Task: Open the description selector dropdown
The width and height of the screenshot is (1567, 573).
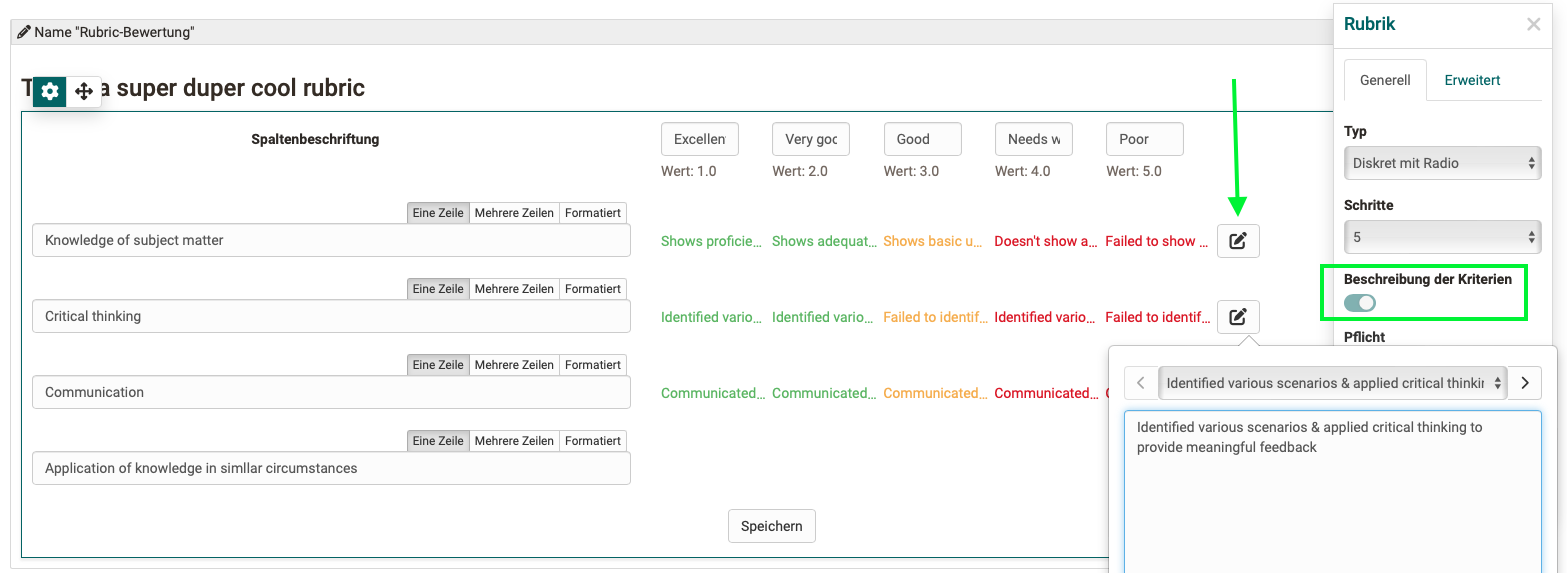Action: tap(1332, 383)
